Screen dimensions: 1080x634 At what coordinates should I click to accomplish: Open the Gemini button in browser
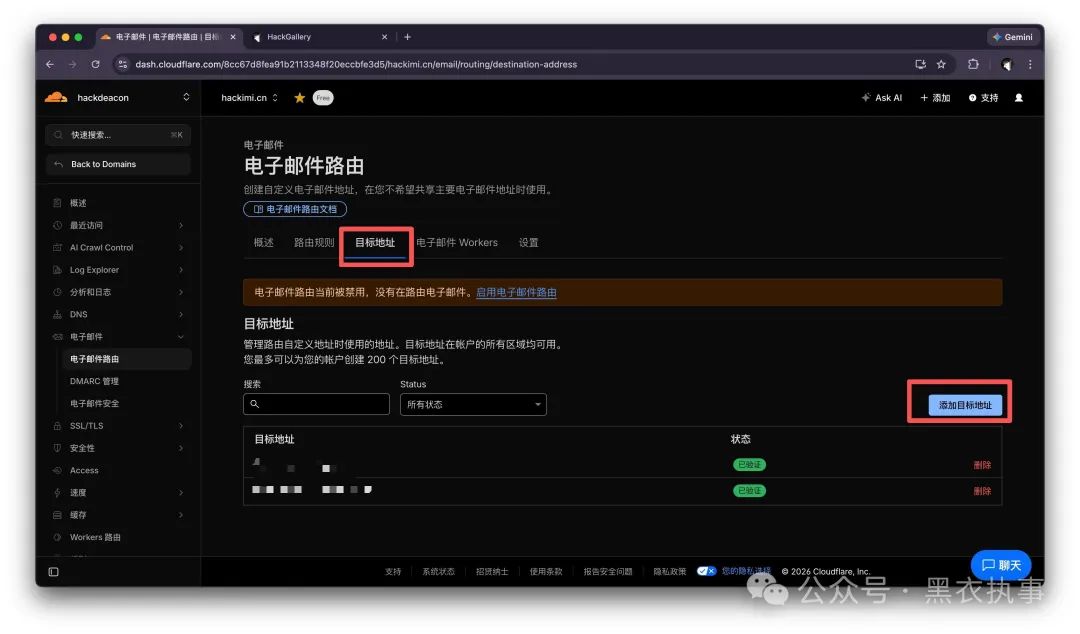[1012, 37]
